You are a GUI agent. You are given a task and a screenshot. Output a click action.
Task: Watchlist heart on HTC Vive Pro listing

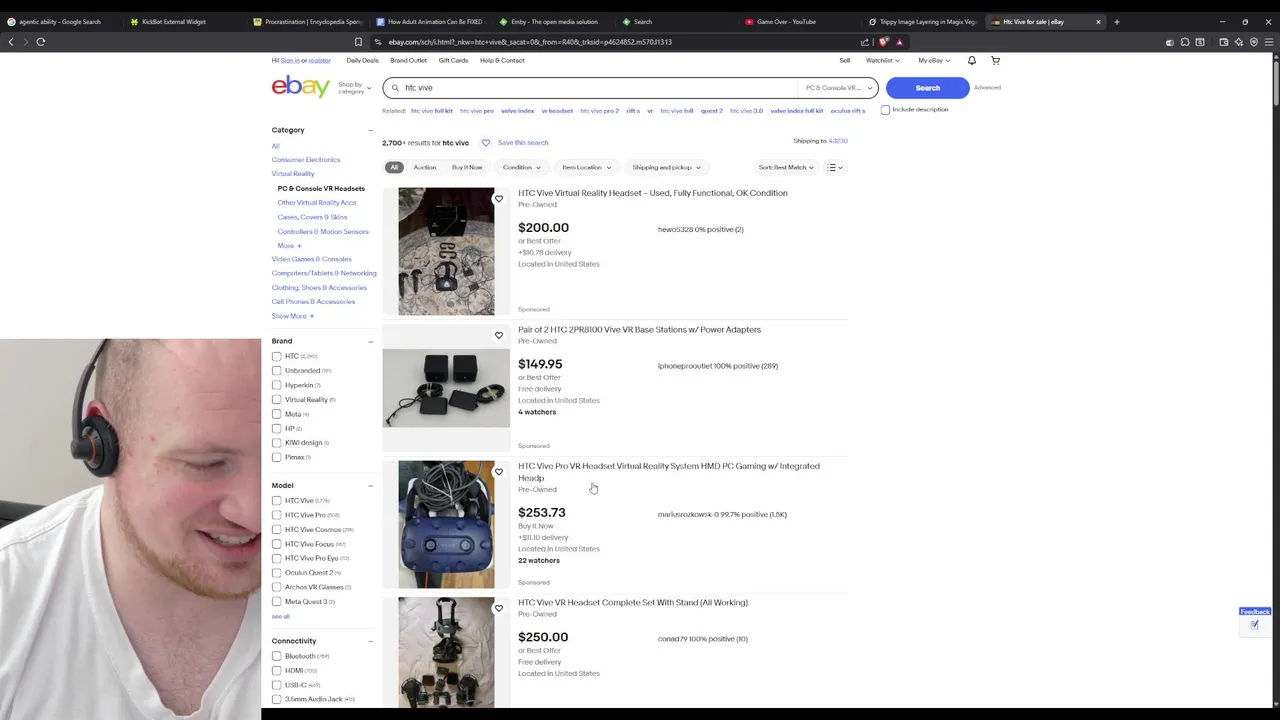point(499,472)
